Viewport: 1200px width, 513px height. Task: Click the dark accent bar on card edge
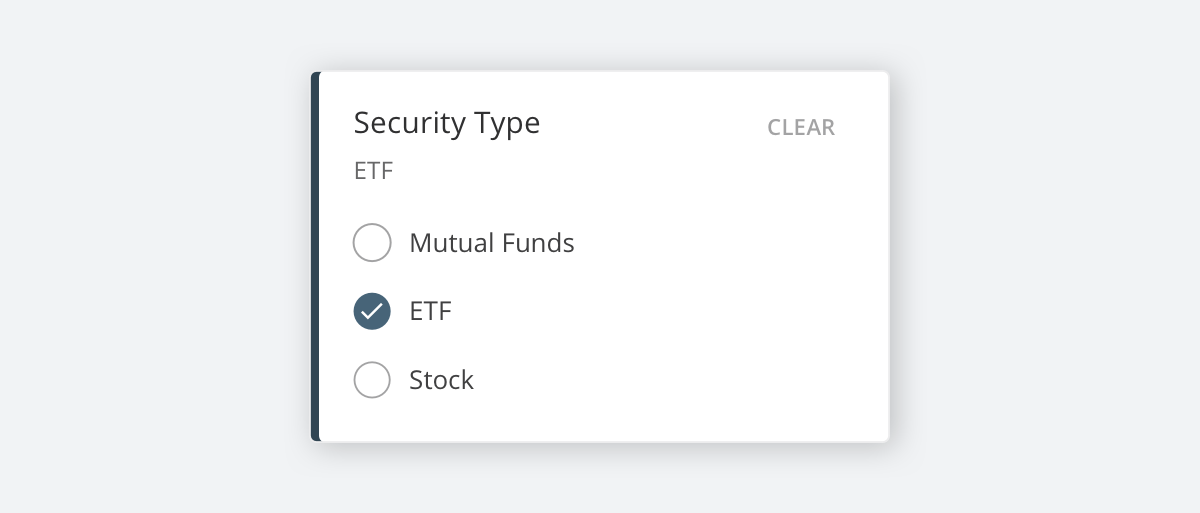click(x=315, y=256)
